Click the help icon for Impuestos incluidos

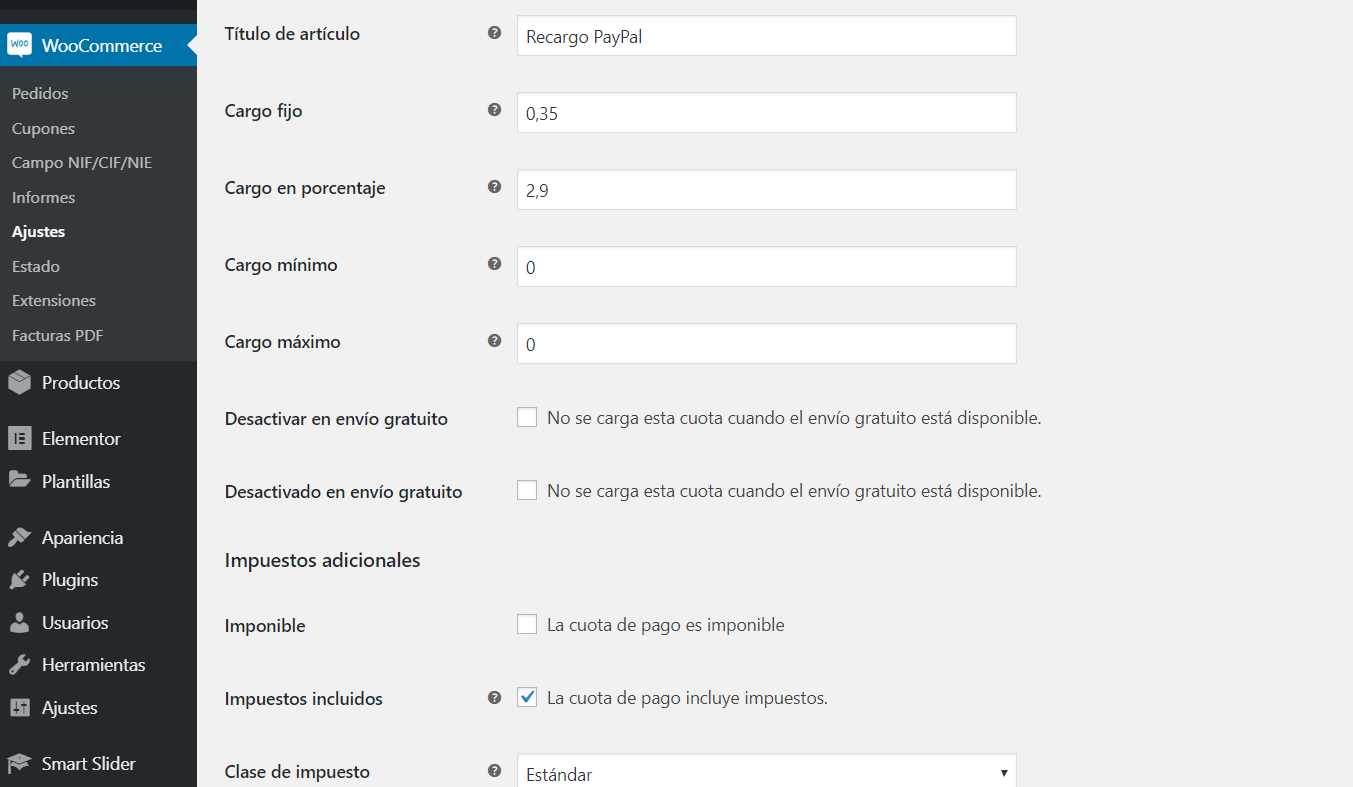(x=494, y=698)
